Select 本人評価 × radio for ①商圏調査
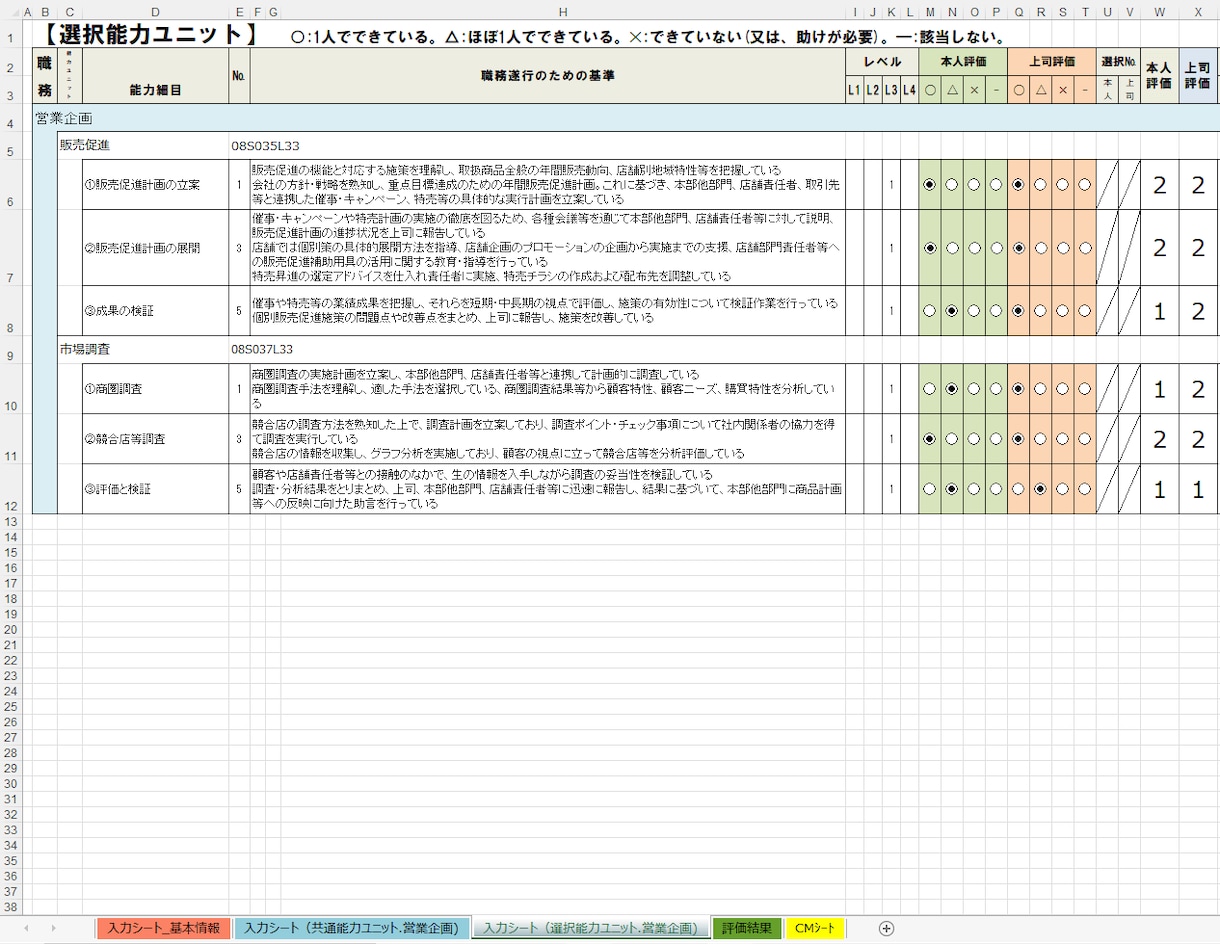 point(974,389)
